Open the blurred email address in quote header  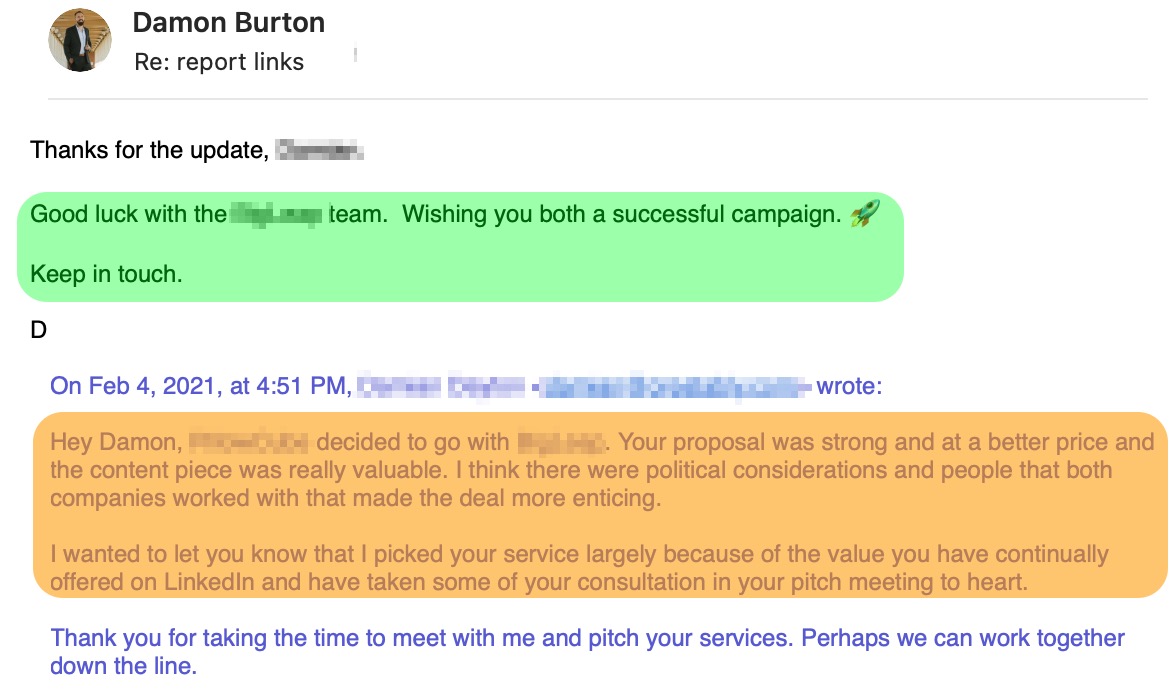673,386
